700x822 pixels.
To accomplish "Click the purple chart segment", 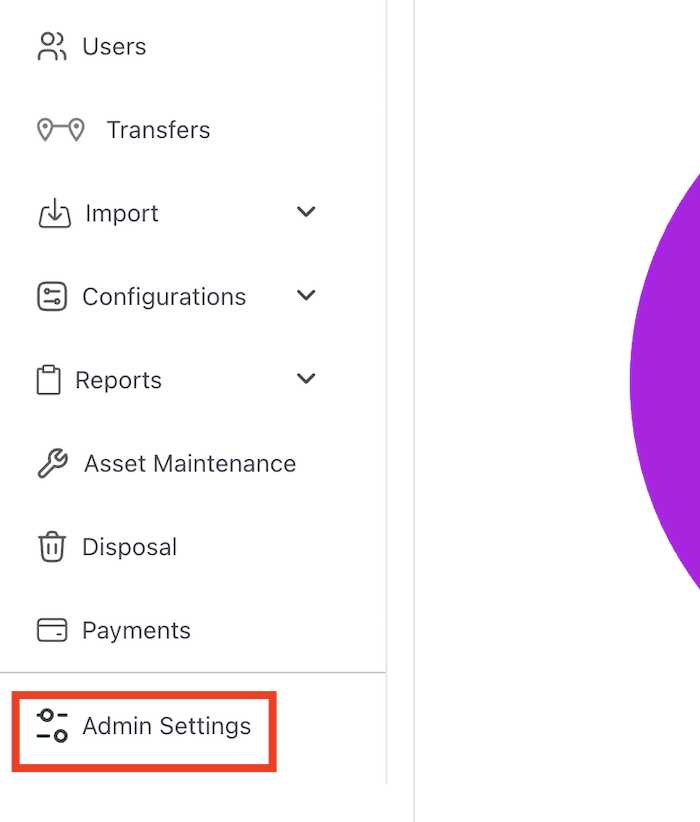I will (x=670, y=380).
